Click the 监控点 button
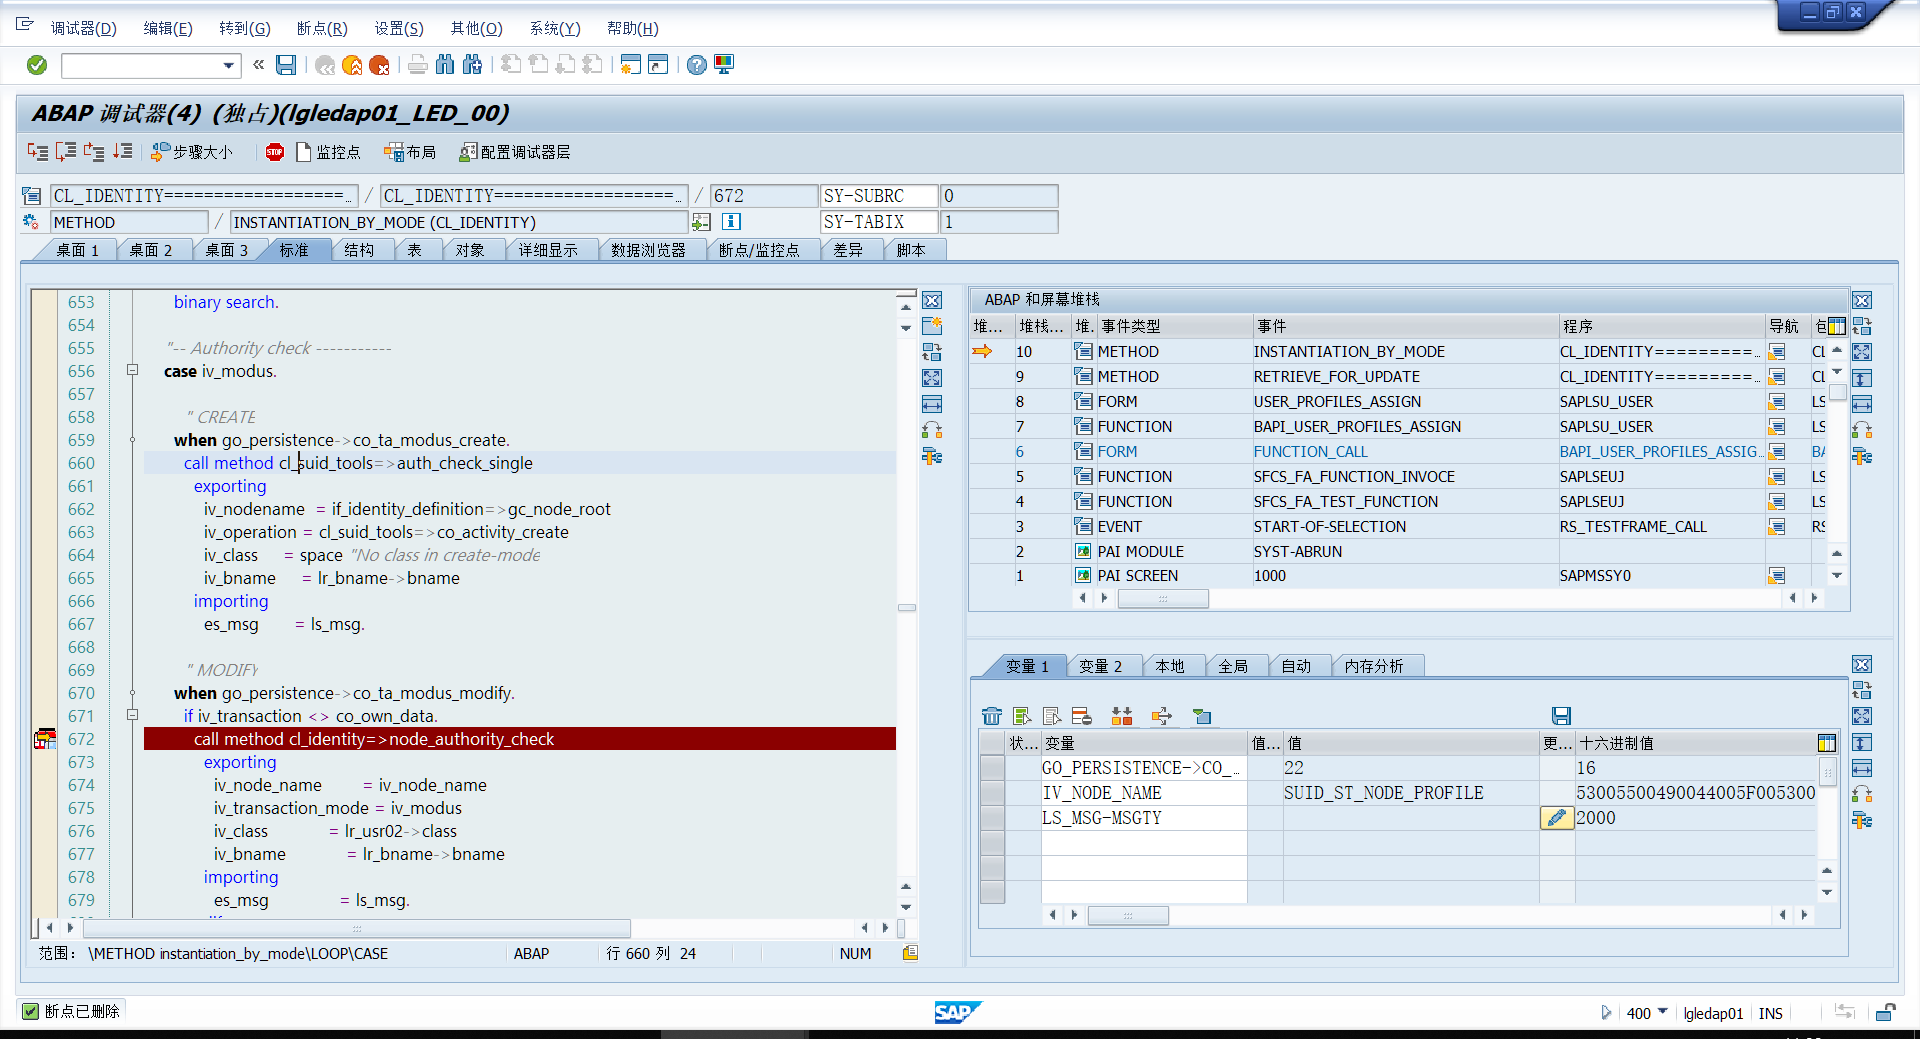 pyautogui.click(x=328, y=152)
